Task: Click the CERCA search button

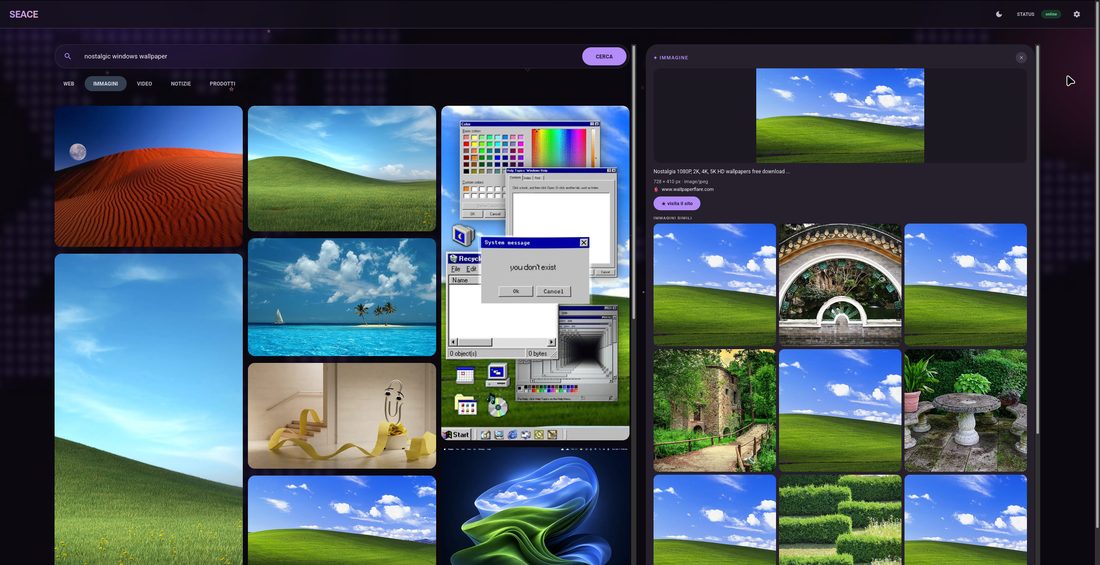Action: coord(604,56)
